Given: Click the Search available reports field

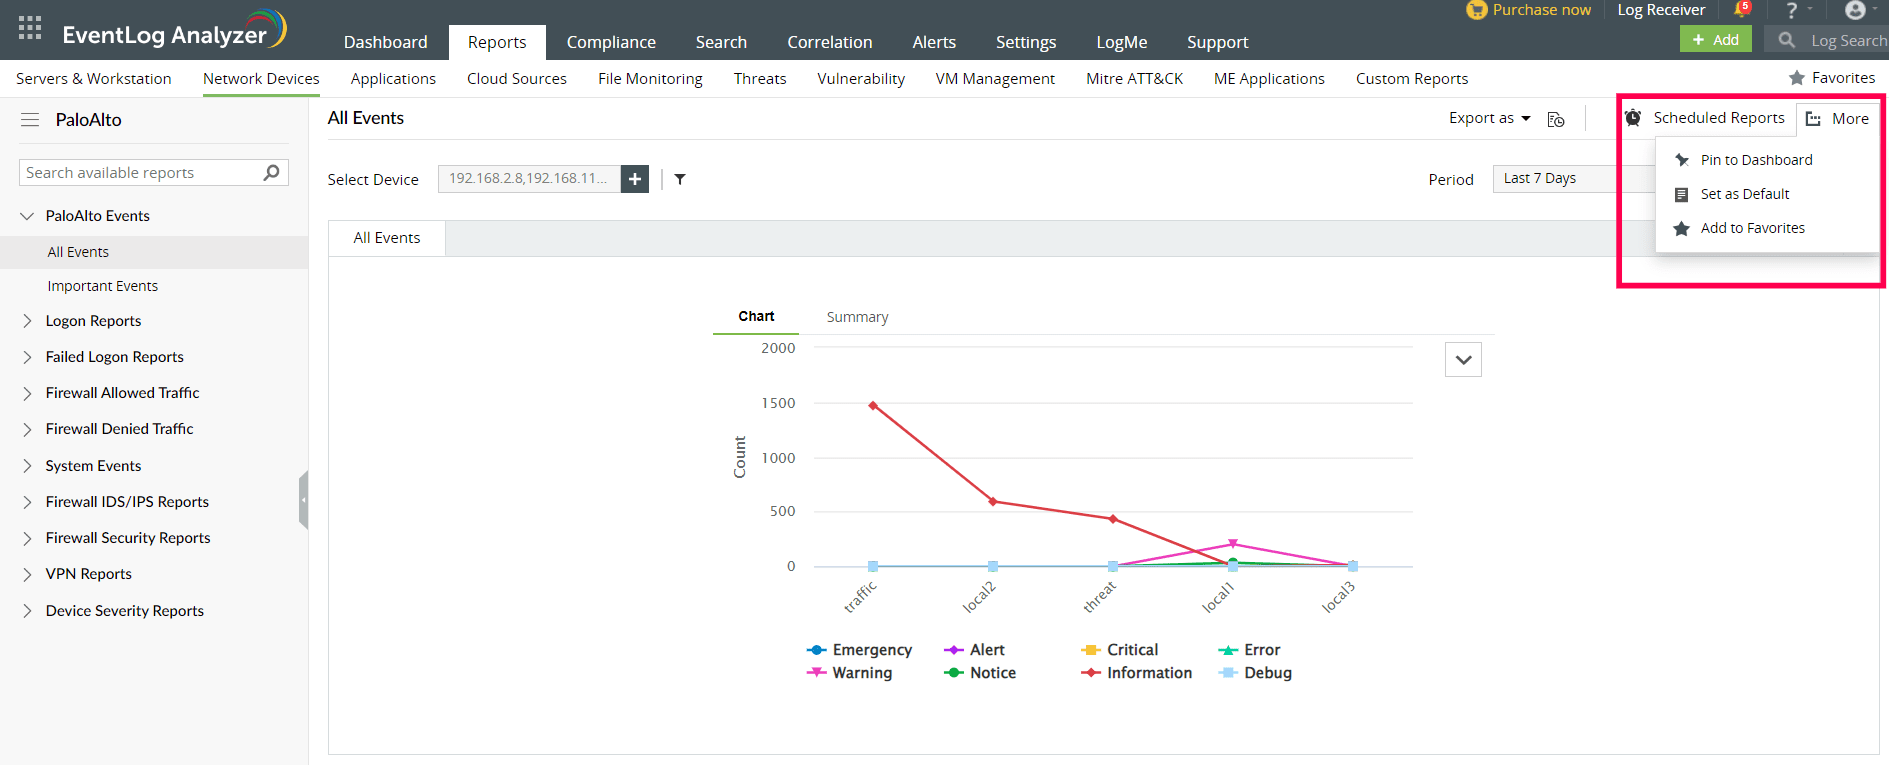Looking at the screenshot, I should tap(140, 173).
